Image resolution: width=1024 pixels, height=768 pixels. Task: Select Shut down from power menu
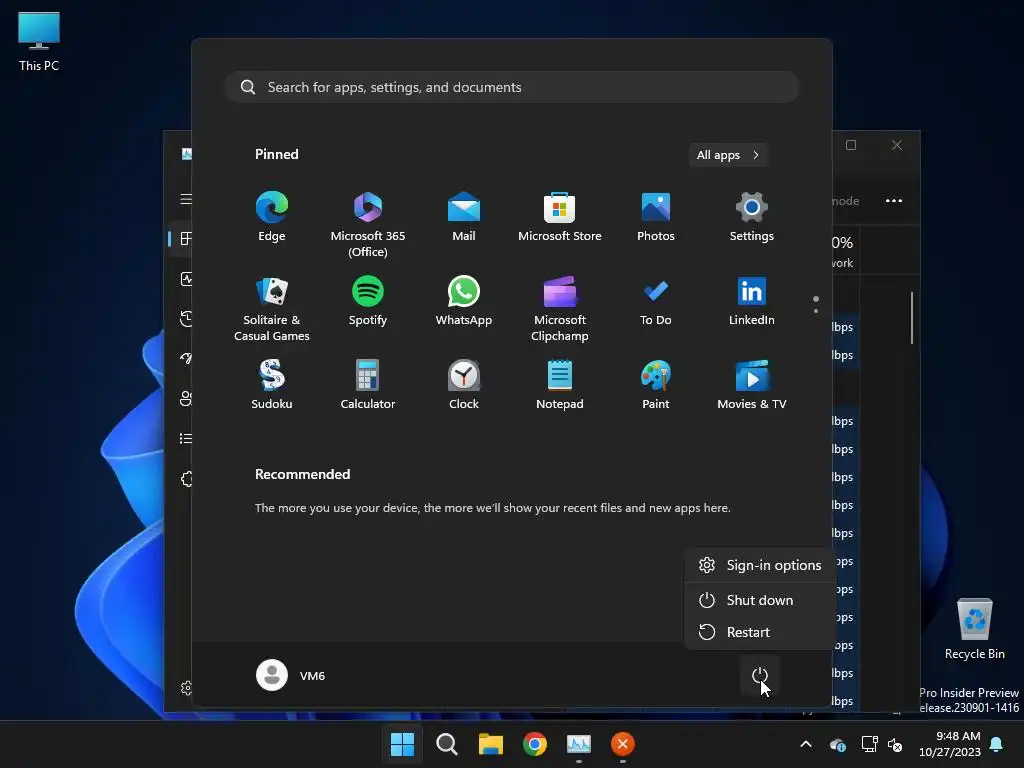click(760, 600)
